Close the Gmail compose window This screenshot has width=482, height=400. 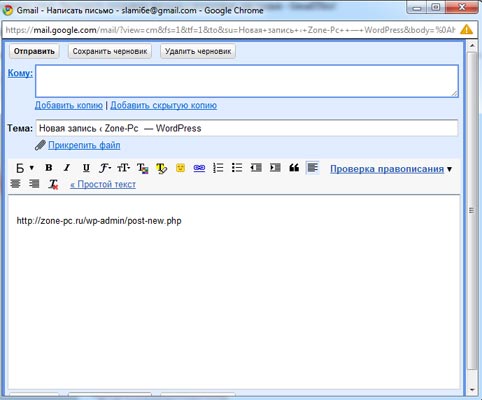click(462, 7)
